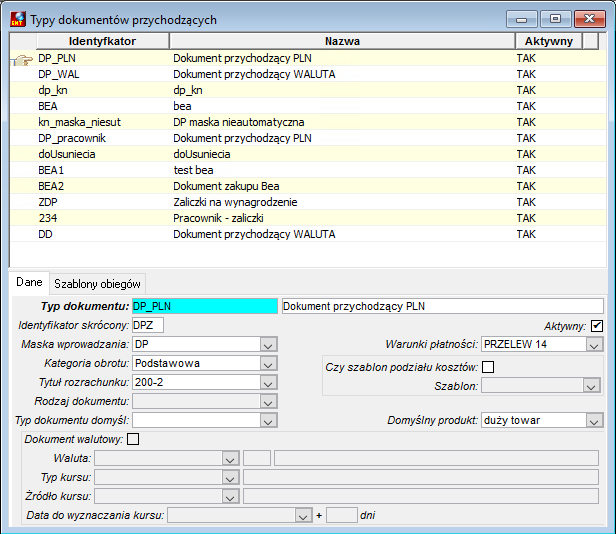
Task: Click the application icon in title bar
Action: click(18, 19)
